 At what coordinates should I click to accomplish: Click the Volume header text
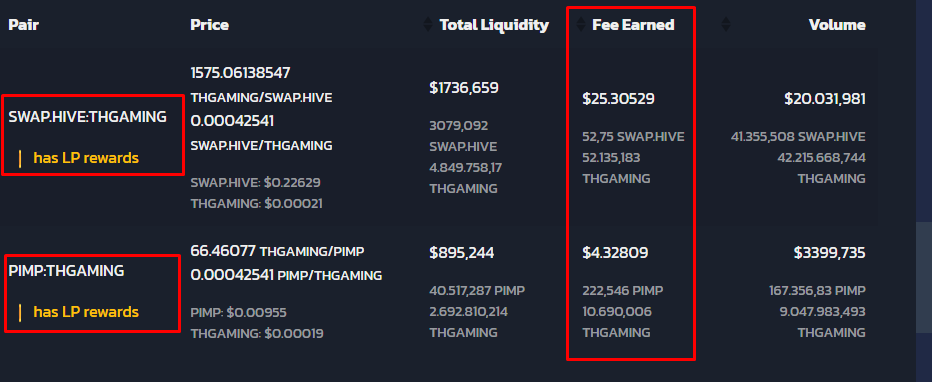tap(837, 25)
